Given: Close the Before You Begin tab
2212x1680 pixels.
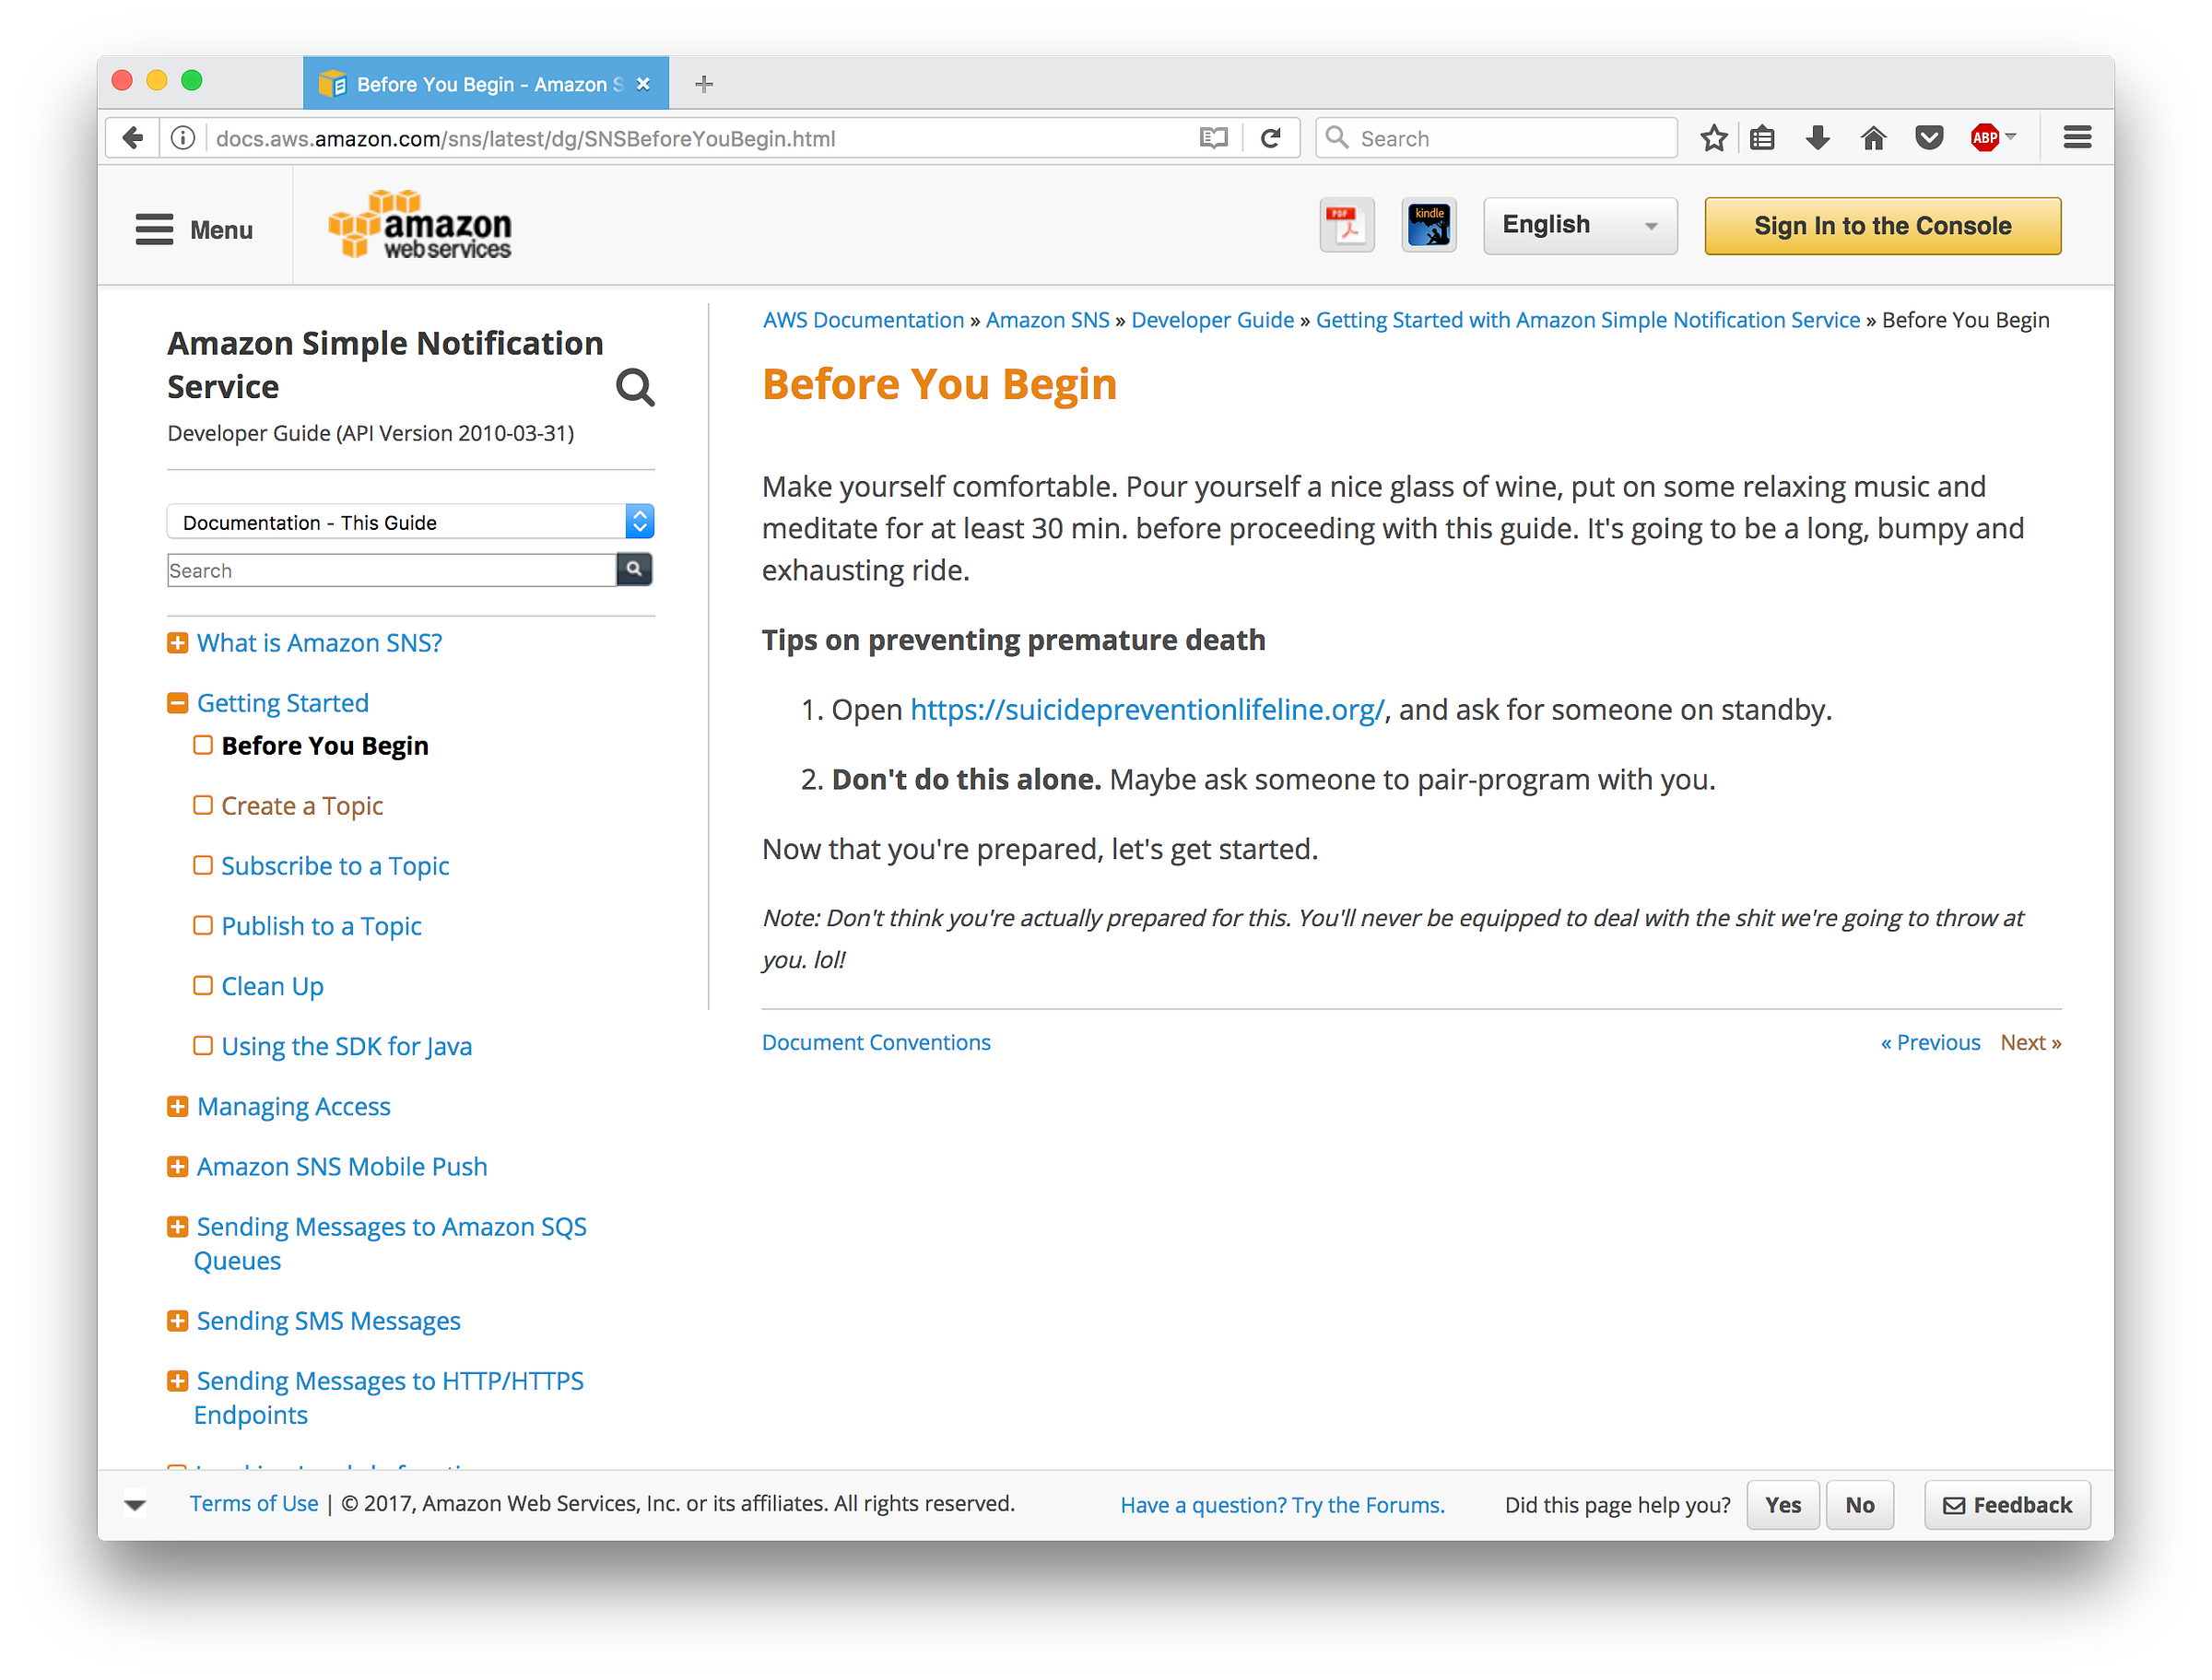Looking at the screenshot, I should point(643,84).
